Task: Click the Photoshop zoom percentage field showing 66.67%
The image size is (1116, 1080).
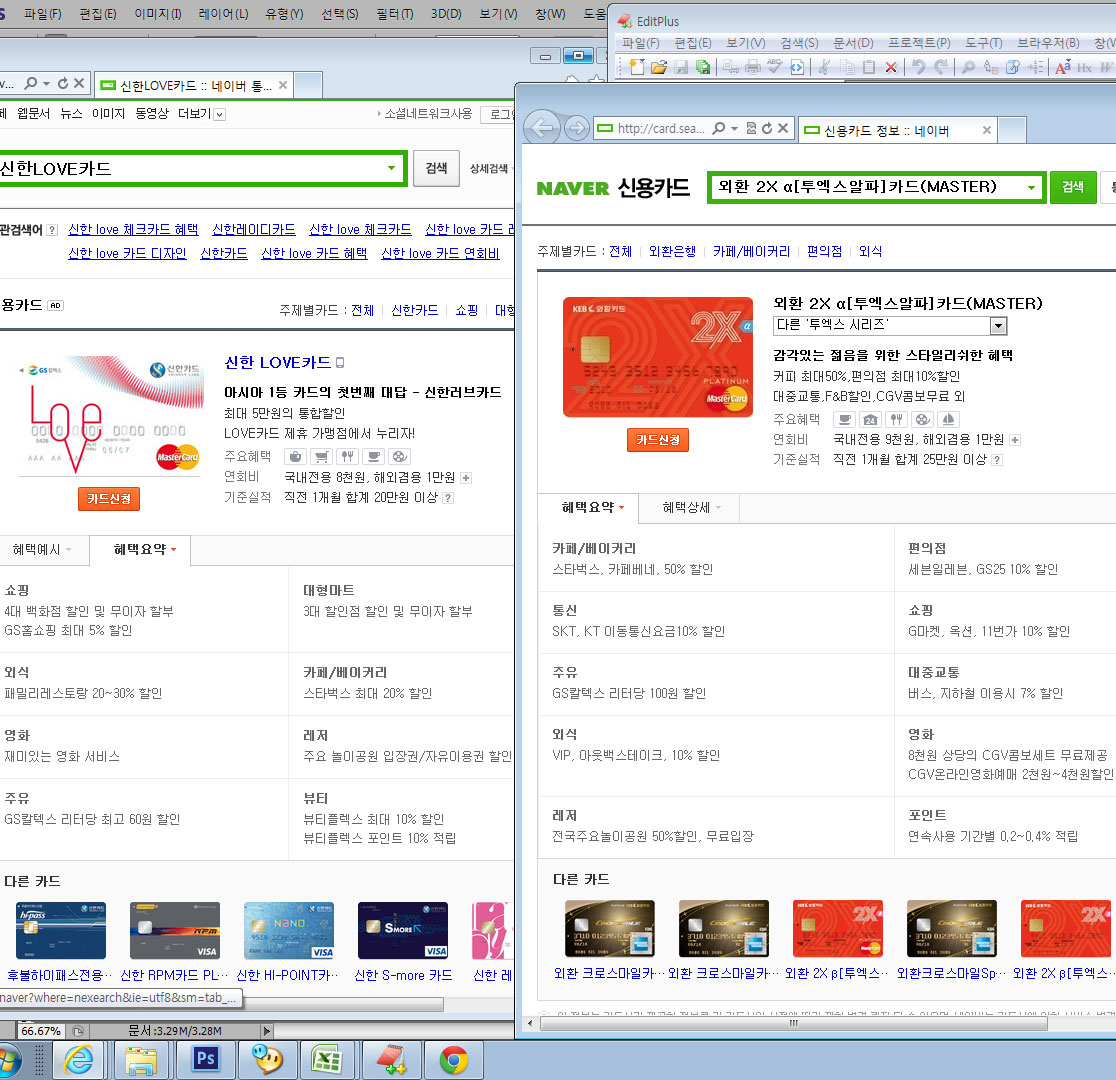Action: point(42,1030)
